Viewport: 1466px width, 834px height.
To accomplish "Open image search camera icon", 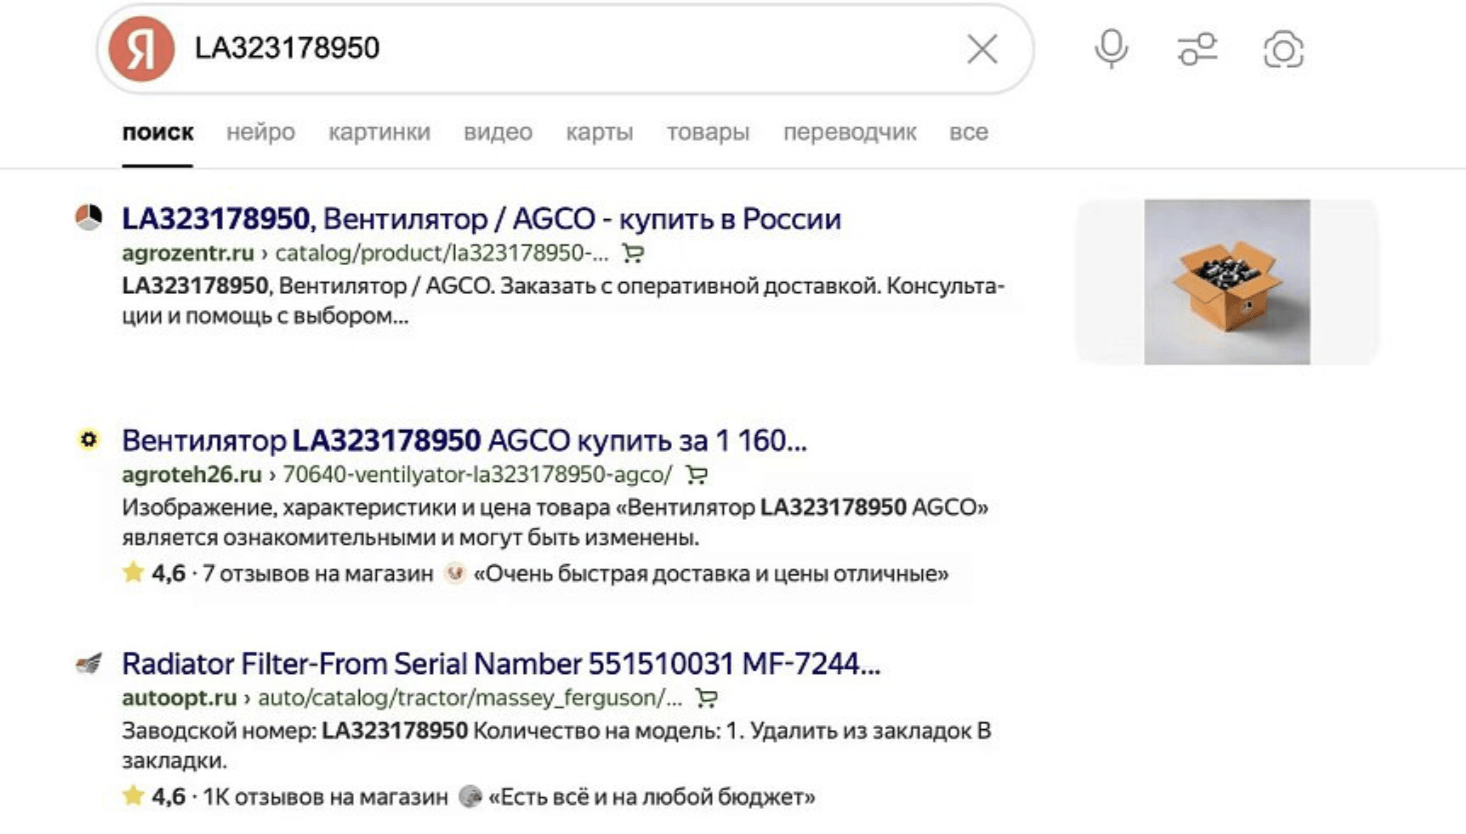I will (x=1283, y=49).
